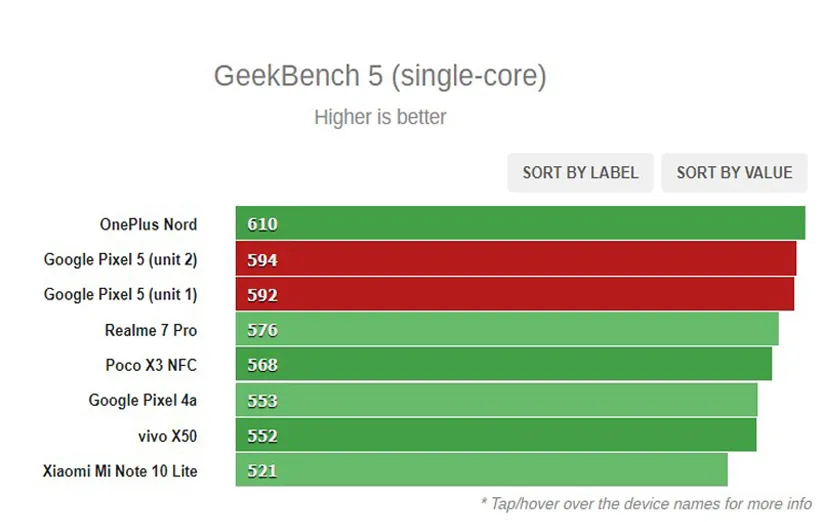Click the red bar with score 592
The width and height of the screenshot is (822, 522).
pos(515,294)
